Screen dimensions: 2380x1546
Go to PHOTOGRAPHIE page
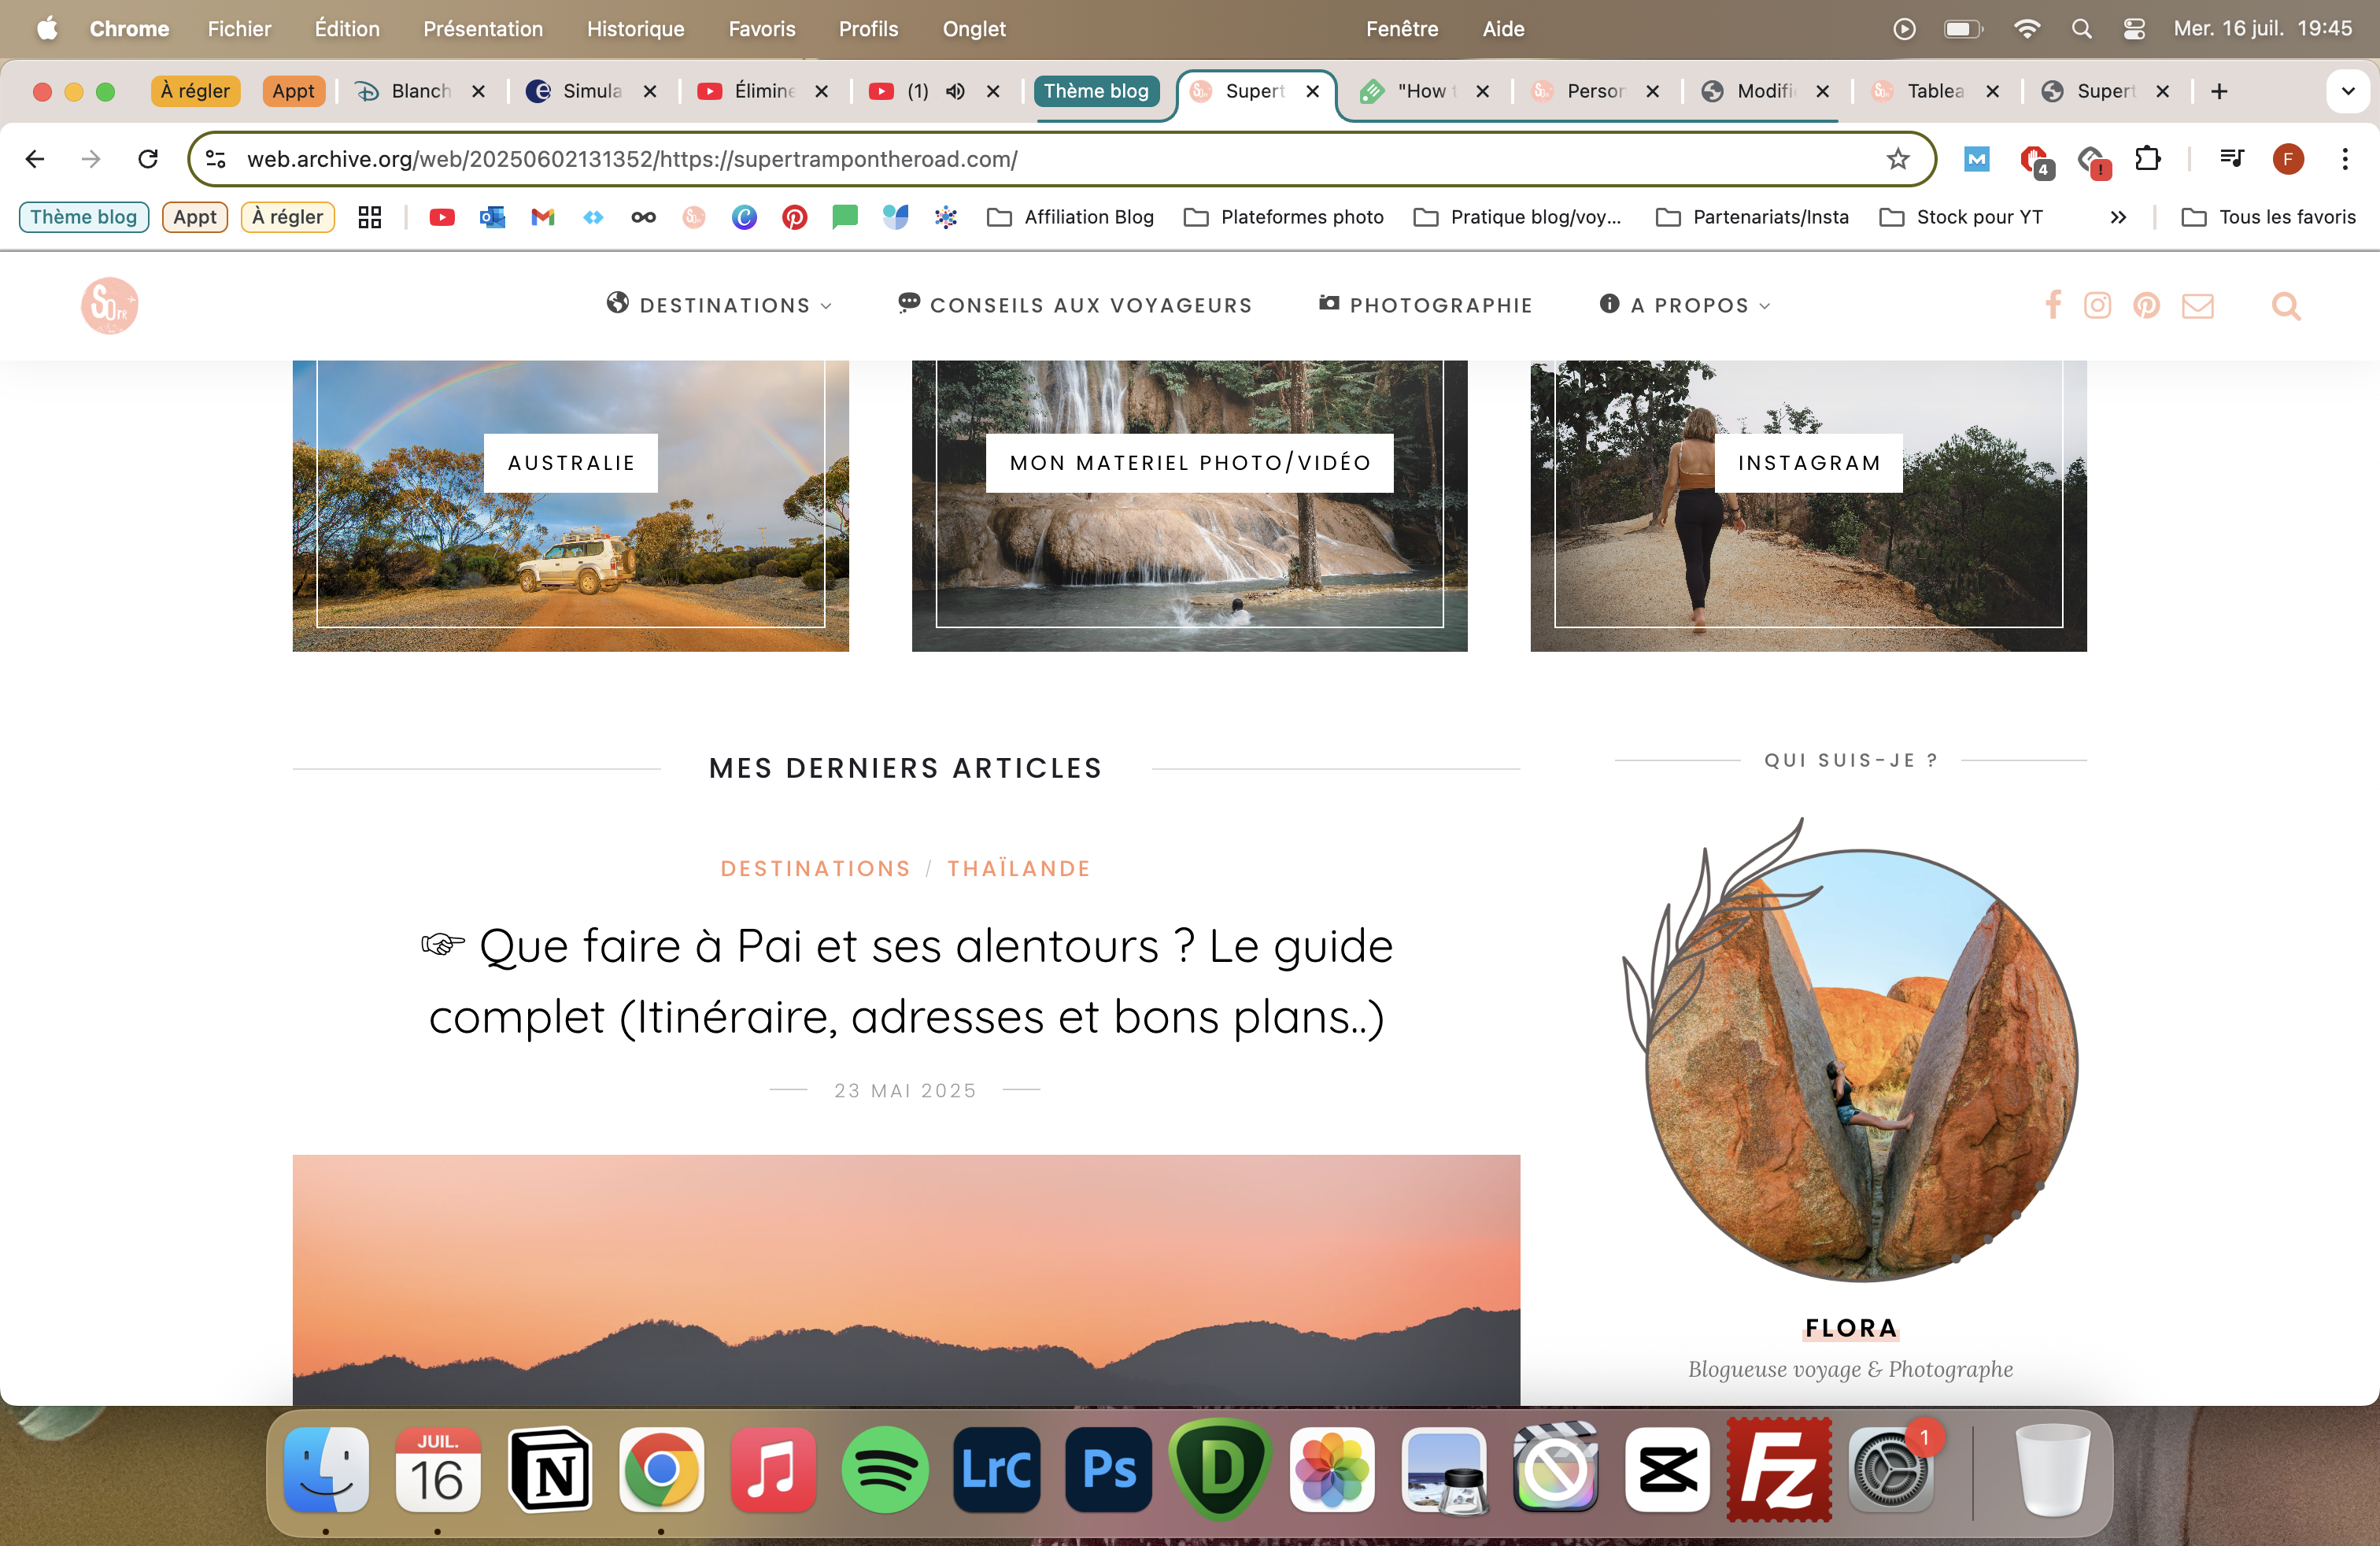1425,305
